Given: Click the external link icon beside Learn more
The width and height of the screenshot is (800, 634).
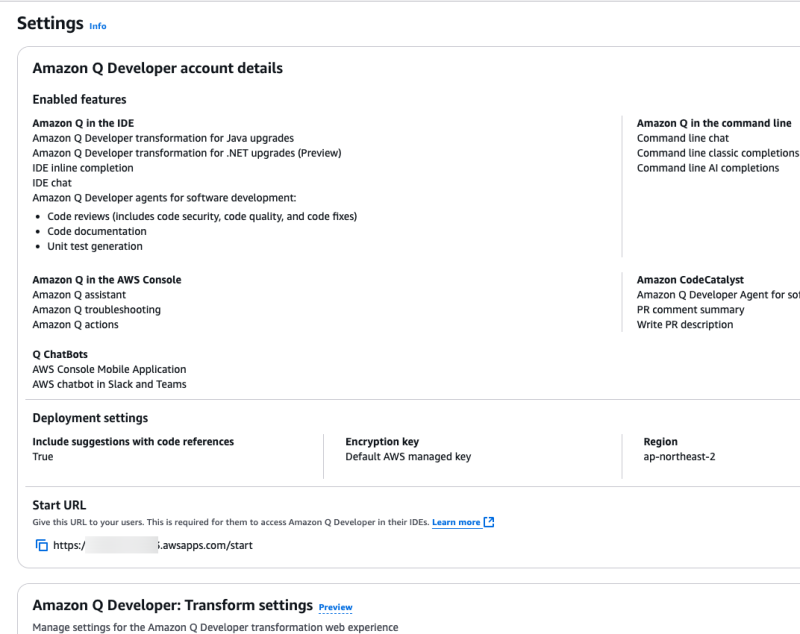Looking at the screenshot, I should (489, 522).
